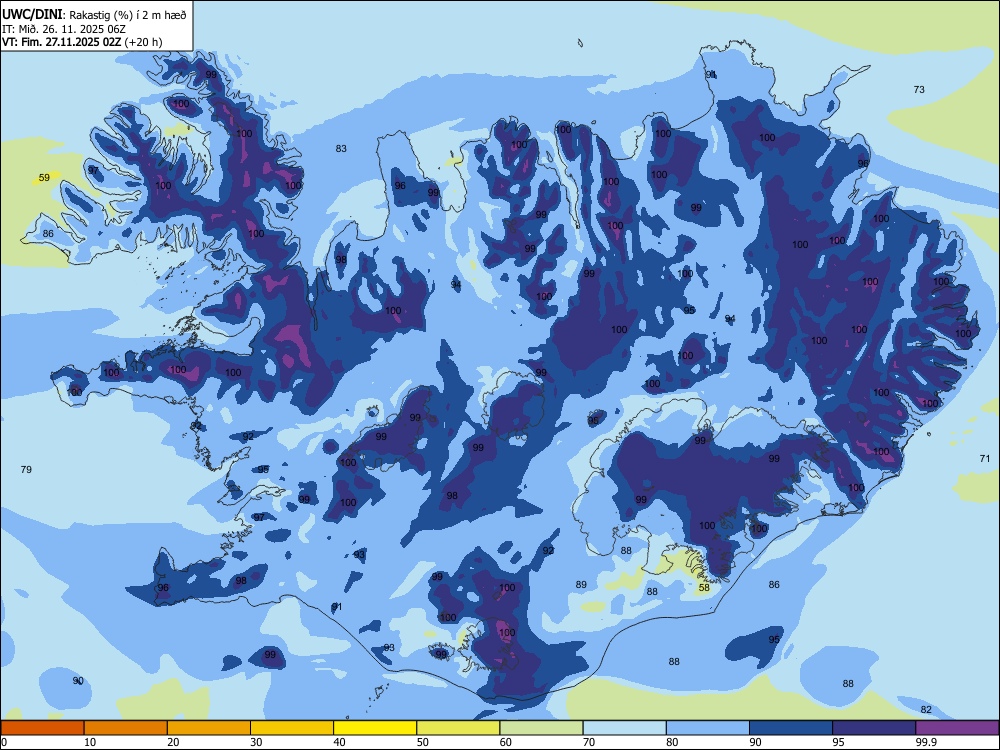Image resolution: width=1000 pixels, height=750 pixels.
Task: Click the indigo 95–99.9 legend swatch
Action: tap(874, 728)
